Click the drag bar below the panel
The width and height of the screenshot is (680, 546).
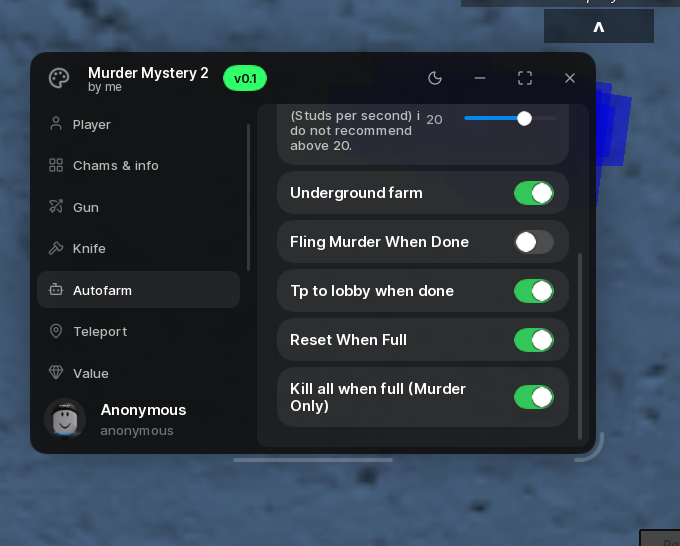tap(313, 460)
